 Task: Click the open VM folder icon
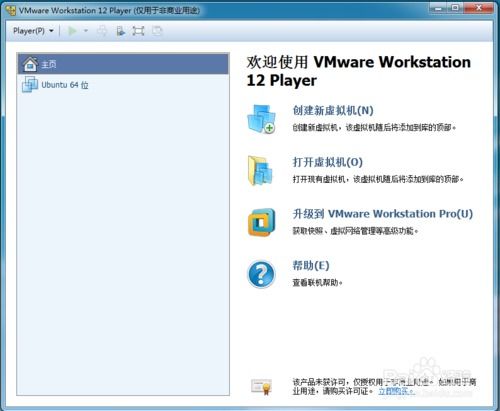260,171
